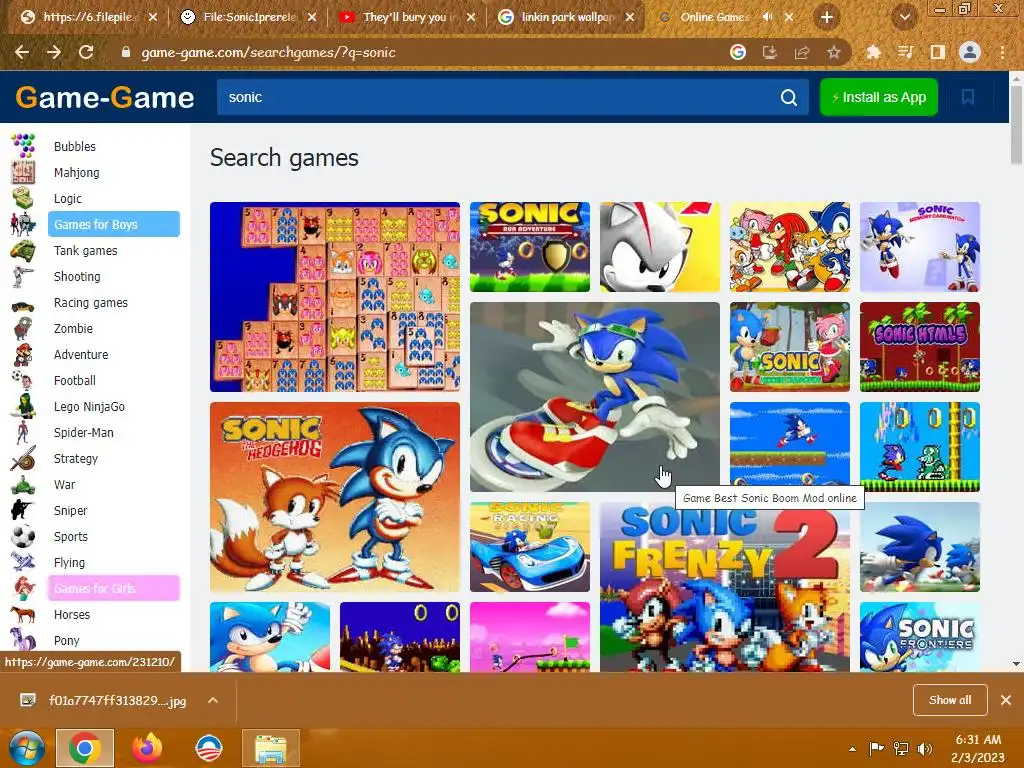
Task: Click the Google icon in address bar
Action: (738, 52)
